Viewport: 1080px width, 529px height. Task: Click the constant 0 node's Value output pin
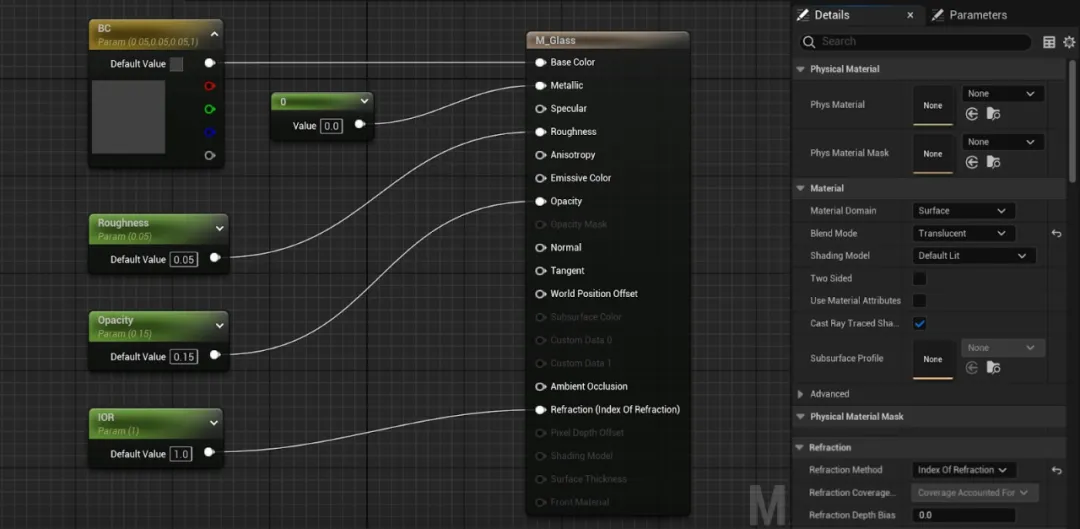click(x=360, y=125)
